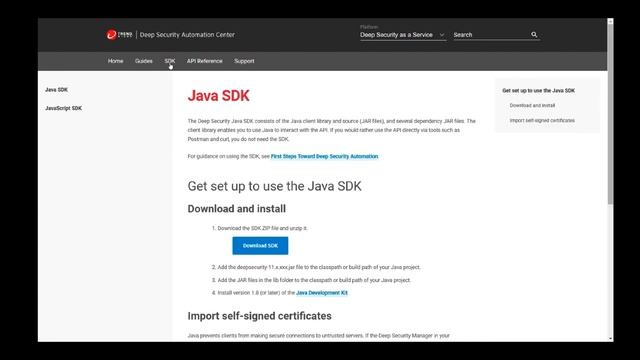The height and width of the screenshot is (360, 640).
Task: Select JavaScript SDK in the sidebar
Action: coord(63,108)
